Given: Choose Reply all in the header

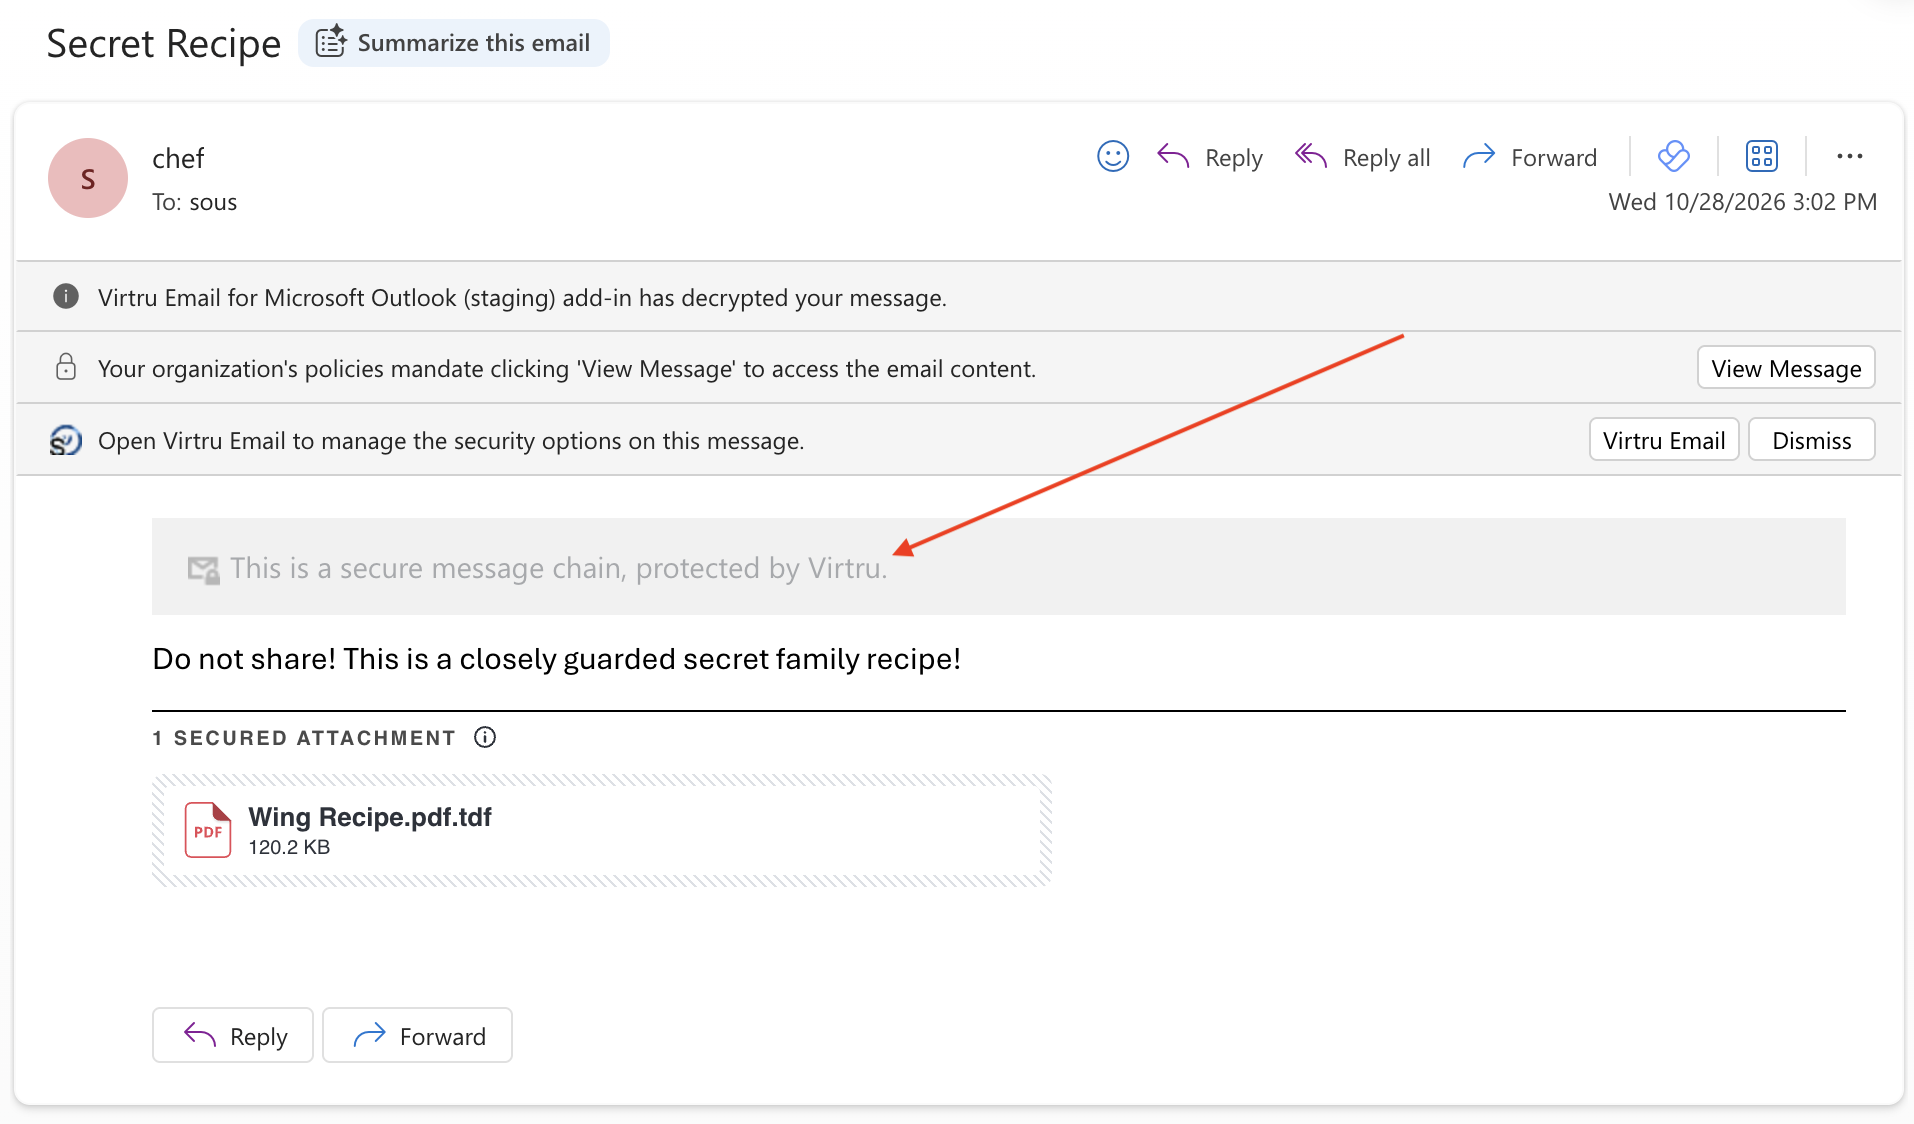Looking at the screenshot, I should coord(1362,157).
